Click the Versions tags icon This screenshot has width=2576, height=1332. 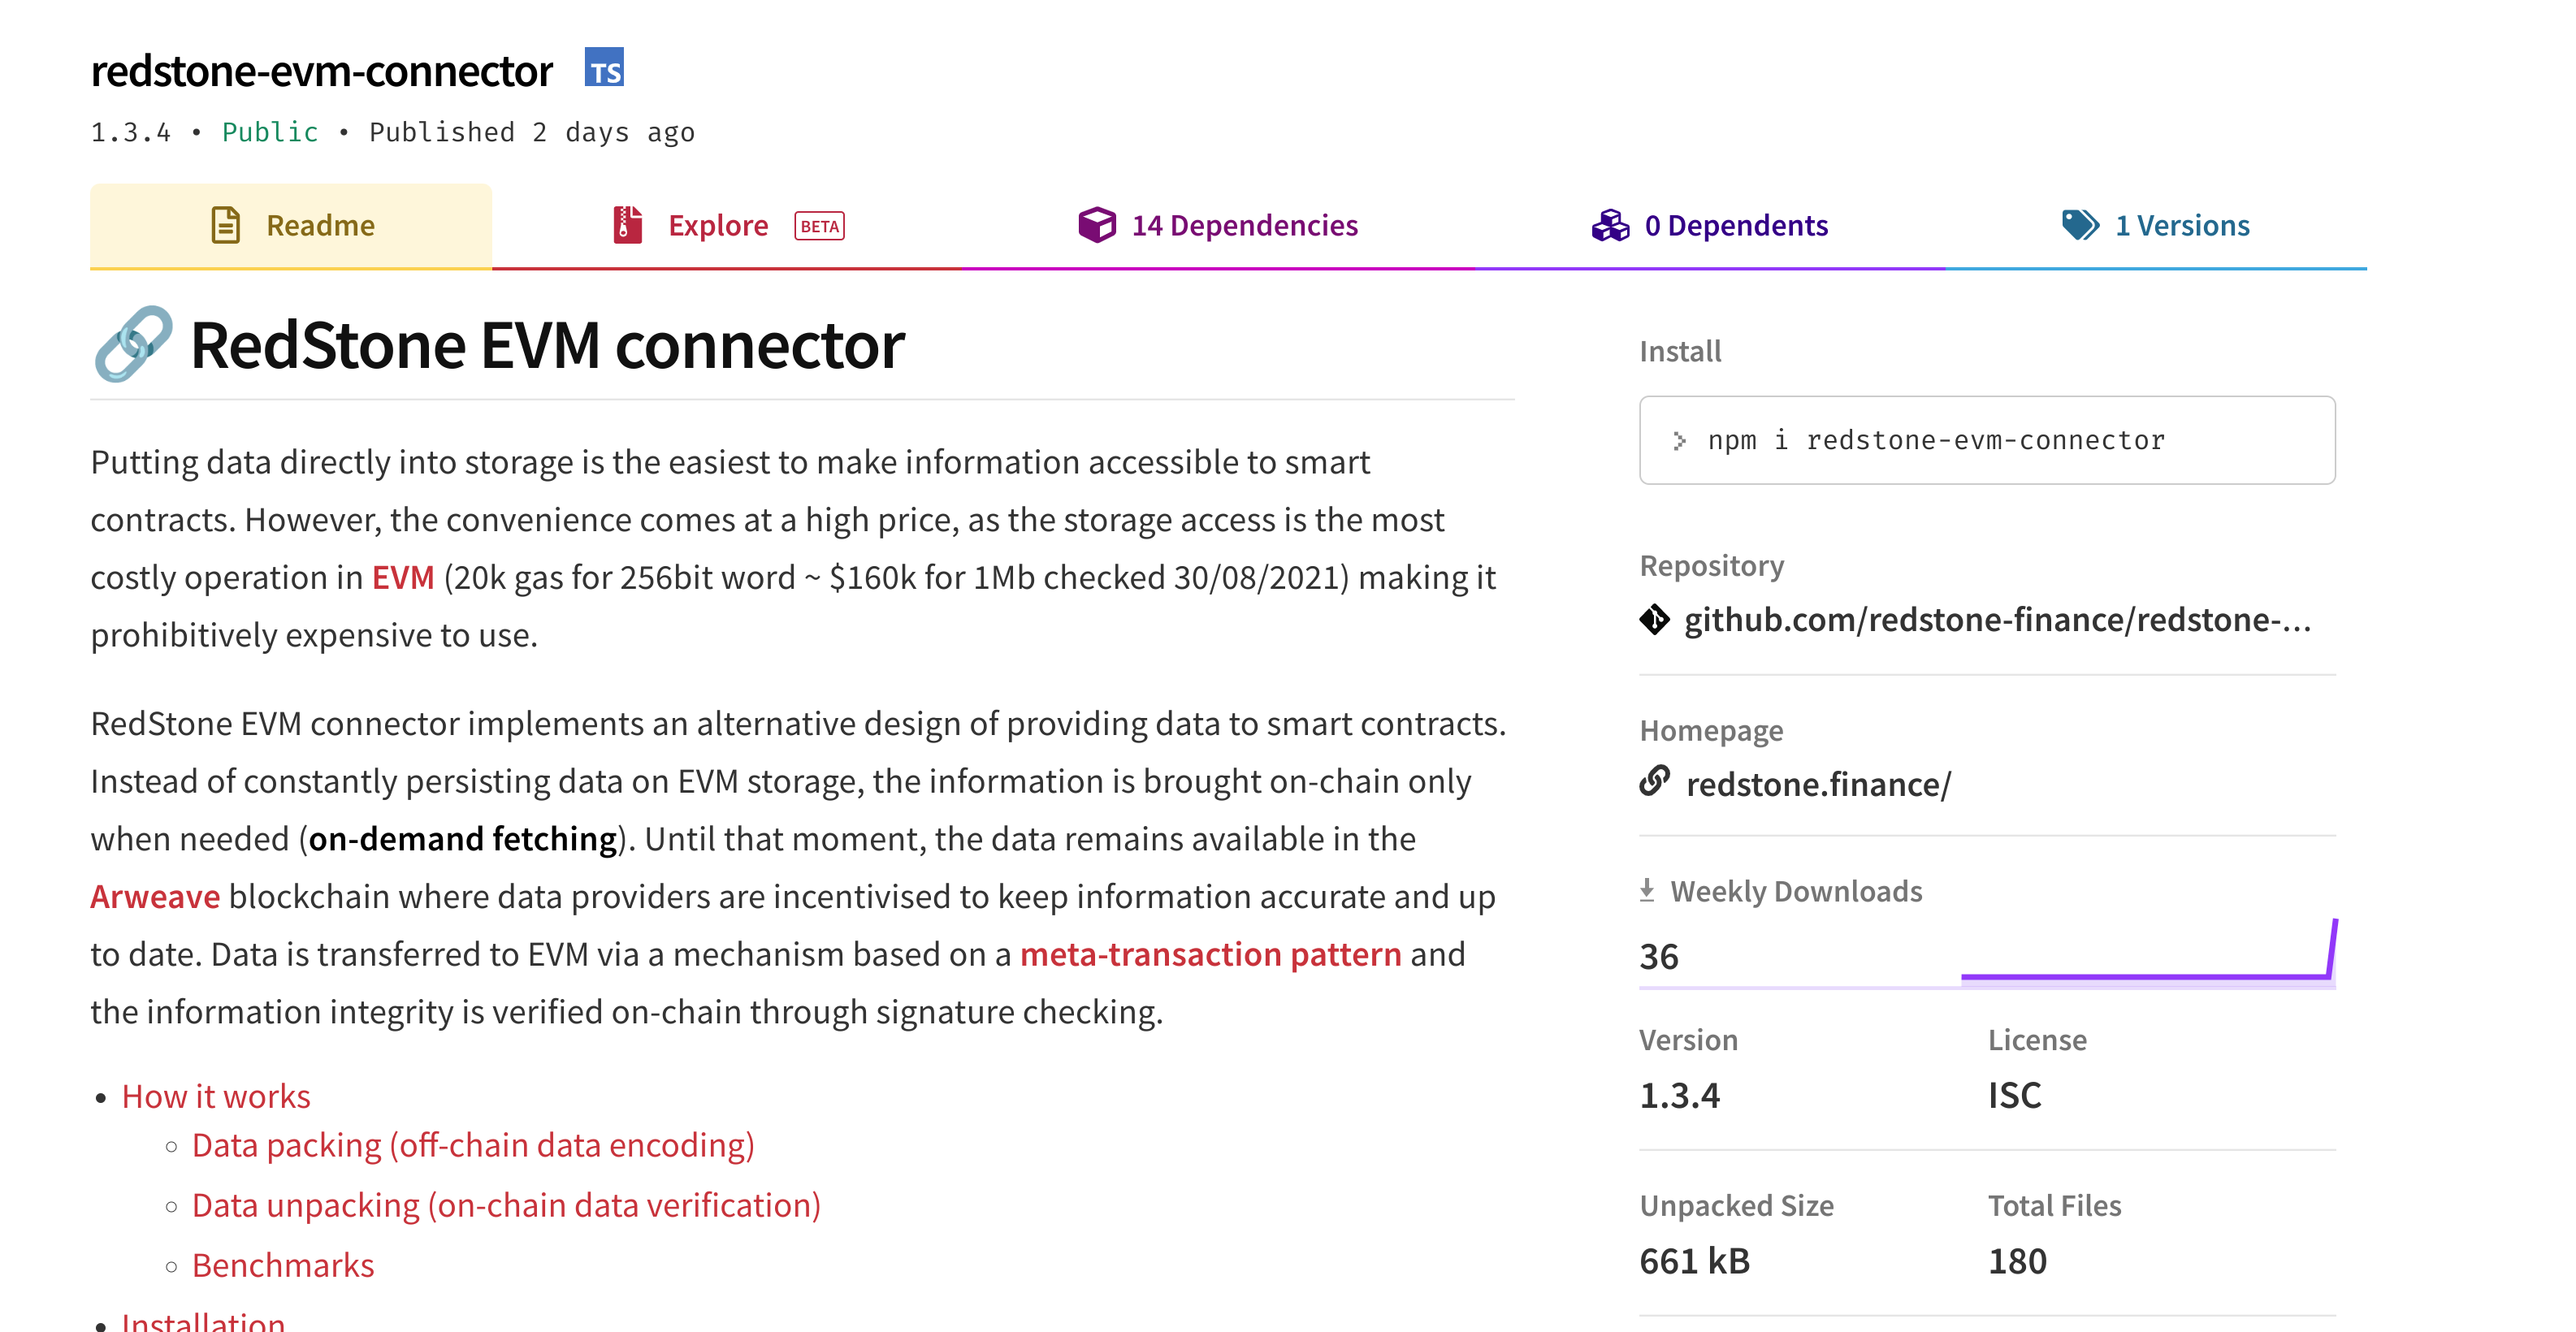[2080, 225]
